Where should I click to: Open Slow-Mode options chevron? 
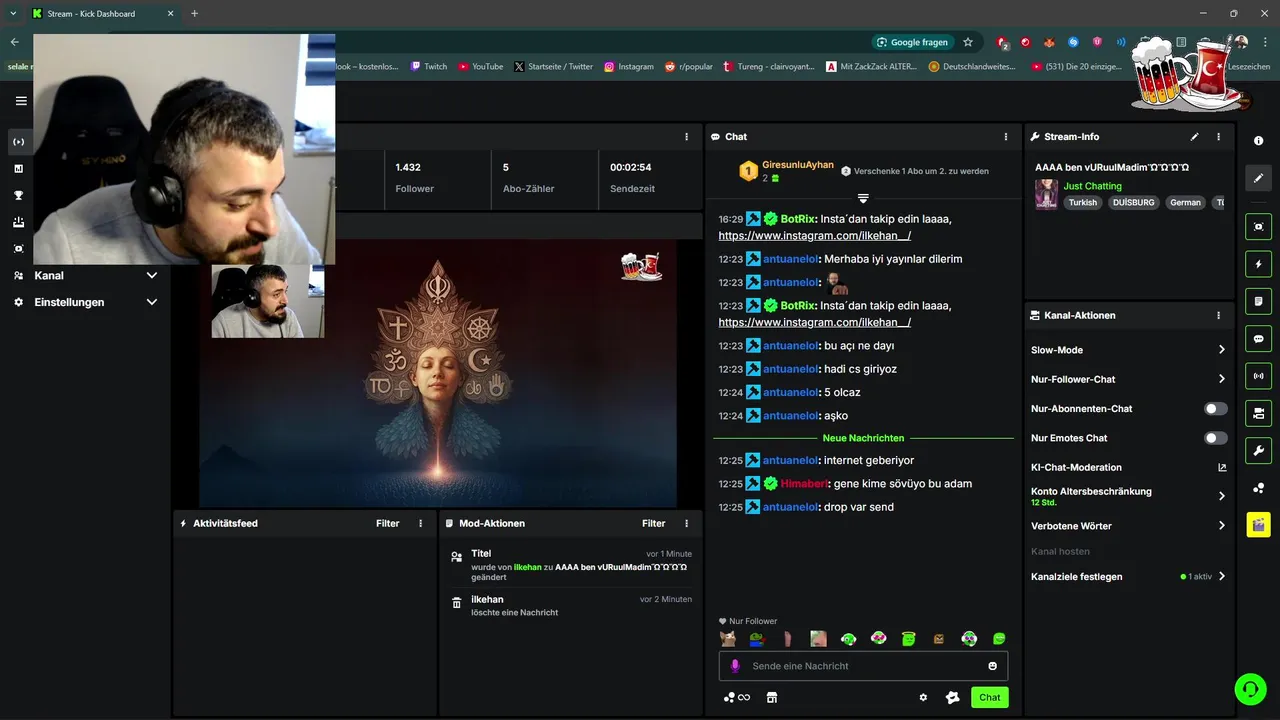coord(1221,350)
